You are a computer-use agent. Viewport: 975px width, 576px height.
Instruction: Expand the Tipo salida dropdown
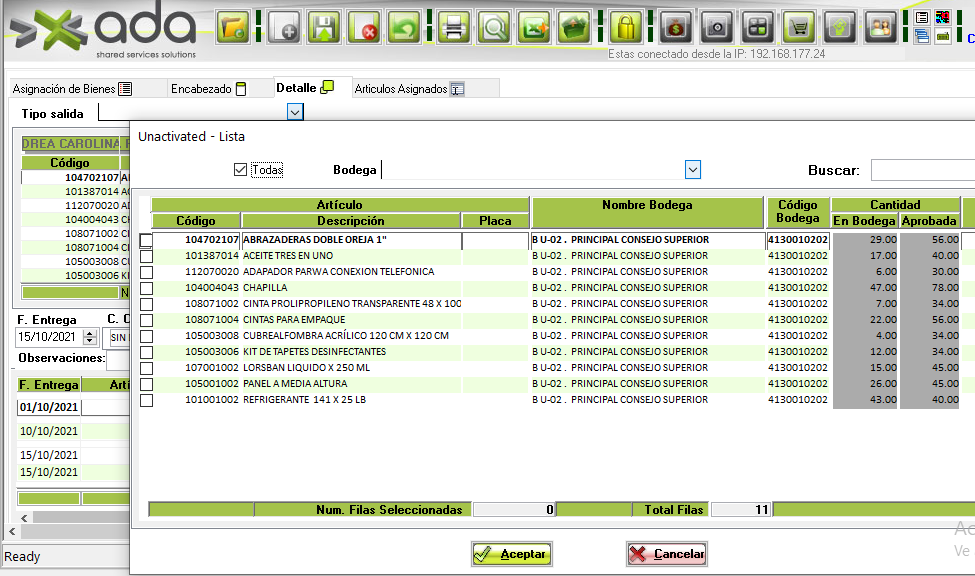294,113
